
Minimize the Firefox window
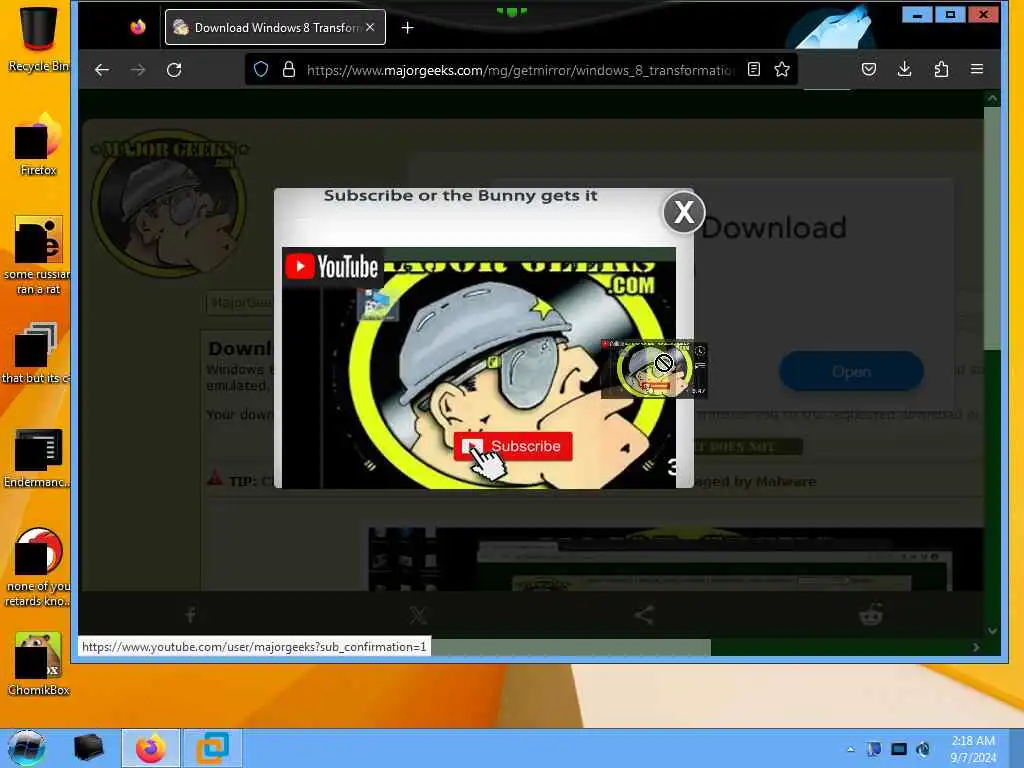[x=918, y=14]
